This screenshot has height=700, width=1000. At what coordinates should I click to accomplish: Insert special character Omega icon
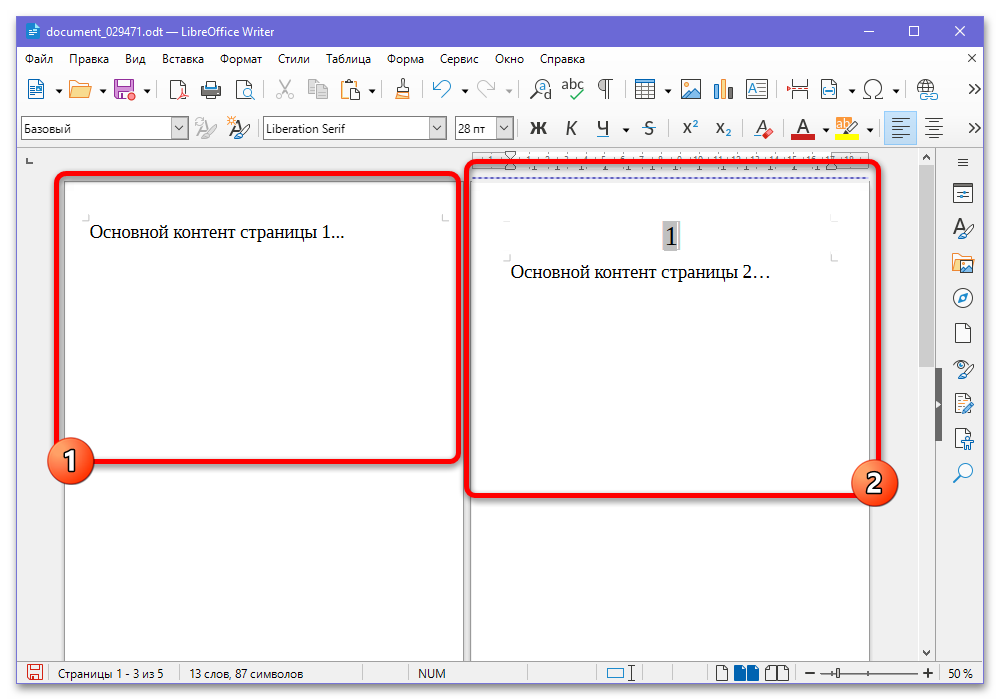872,90
